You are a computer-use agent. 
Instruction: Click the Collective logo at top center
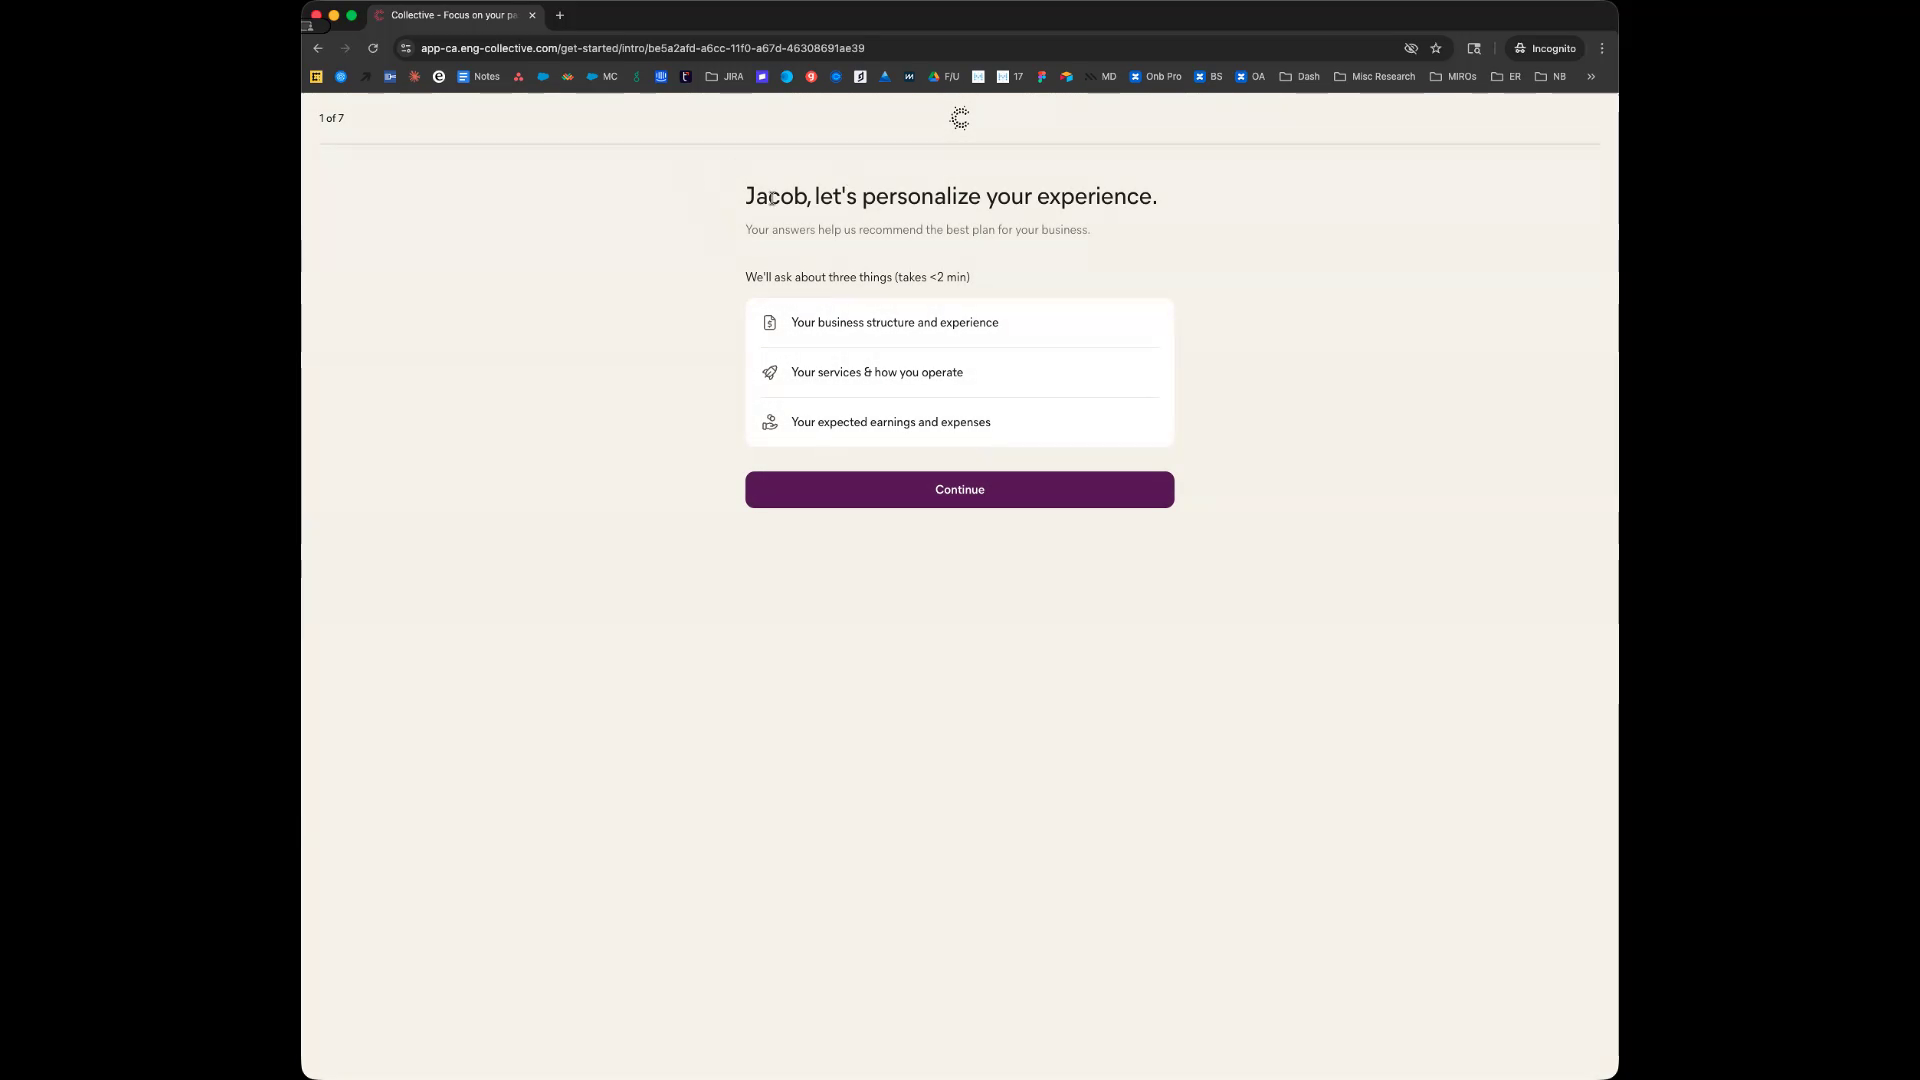(959, 119)
